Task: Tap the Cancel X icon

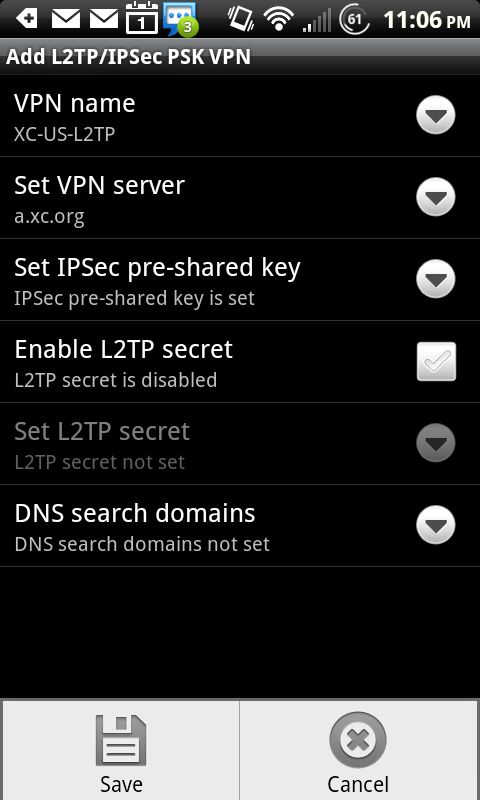Action: click(358, 740)
